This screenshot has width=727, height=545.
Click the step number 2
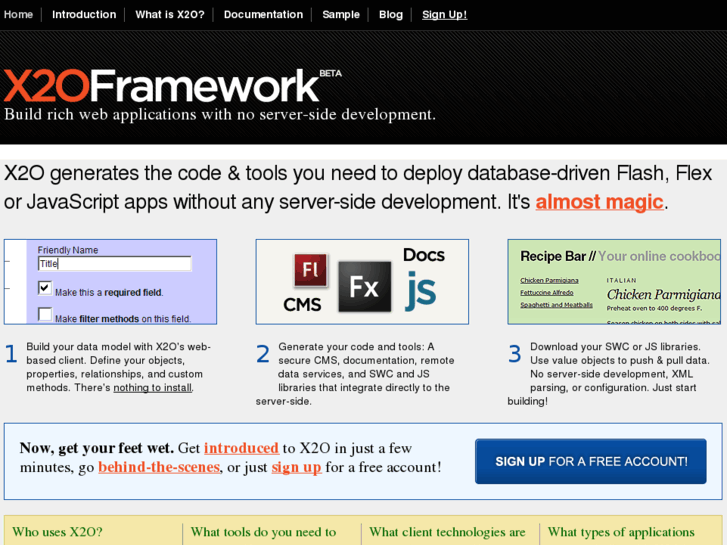(263, 354)
